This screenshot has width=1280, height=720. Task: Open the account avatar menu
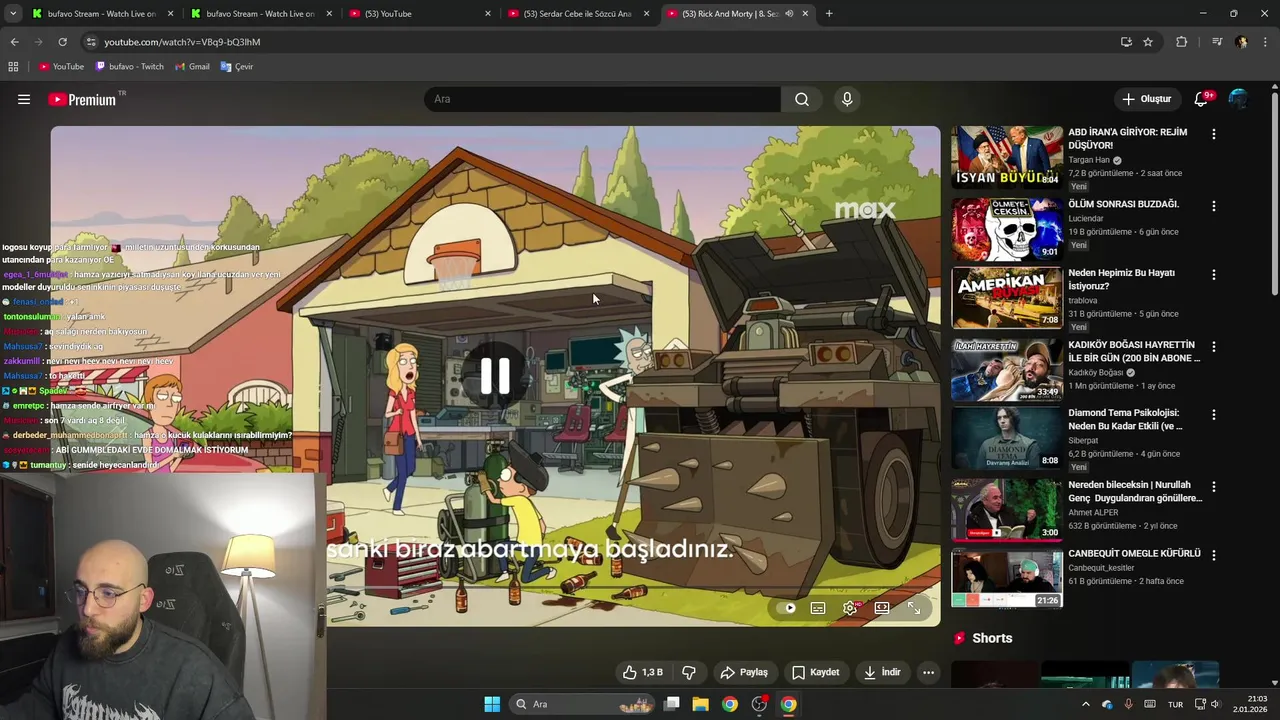coord(1239,99)
